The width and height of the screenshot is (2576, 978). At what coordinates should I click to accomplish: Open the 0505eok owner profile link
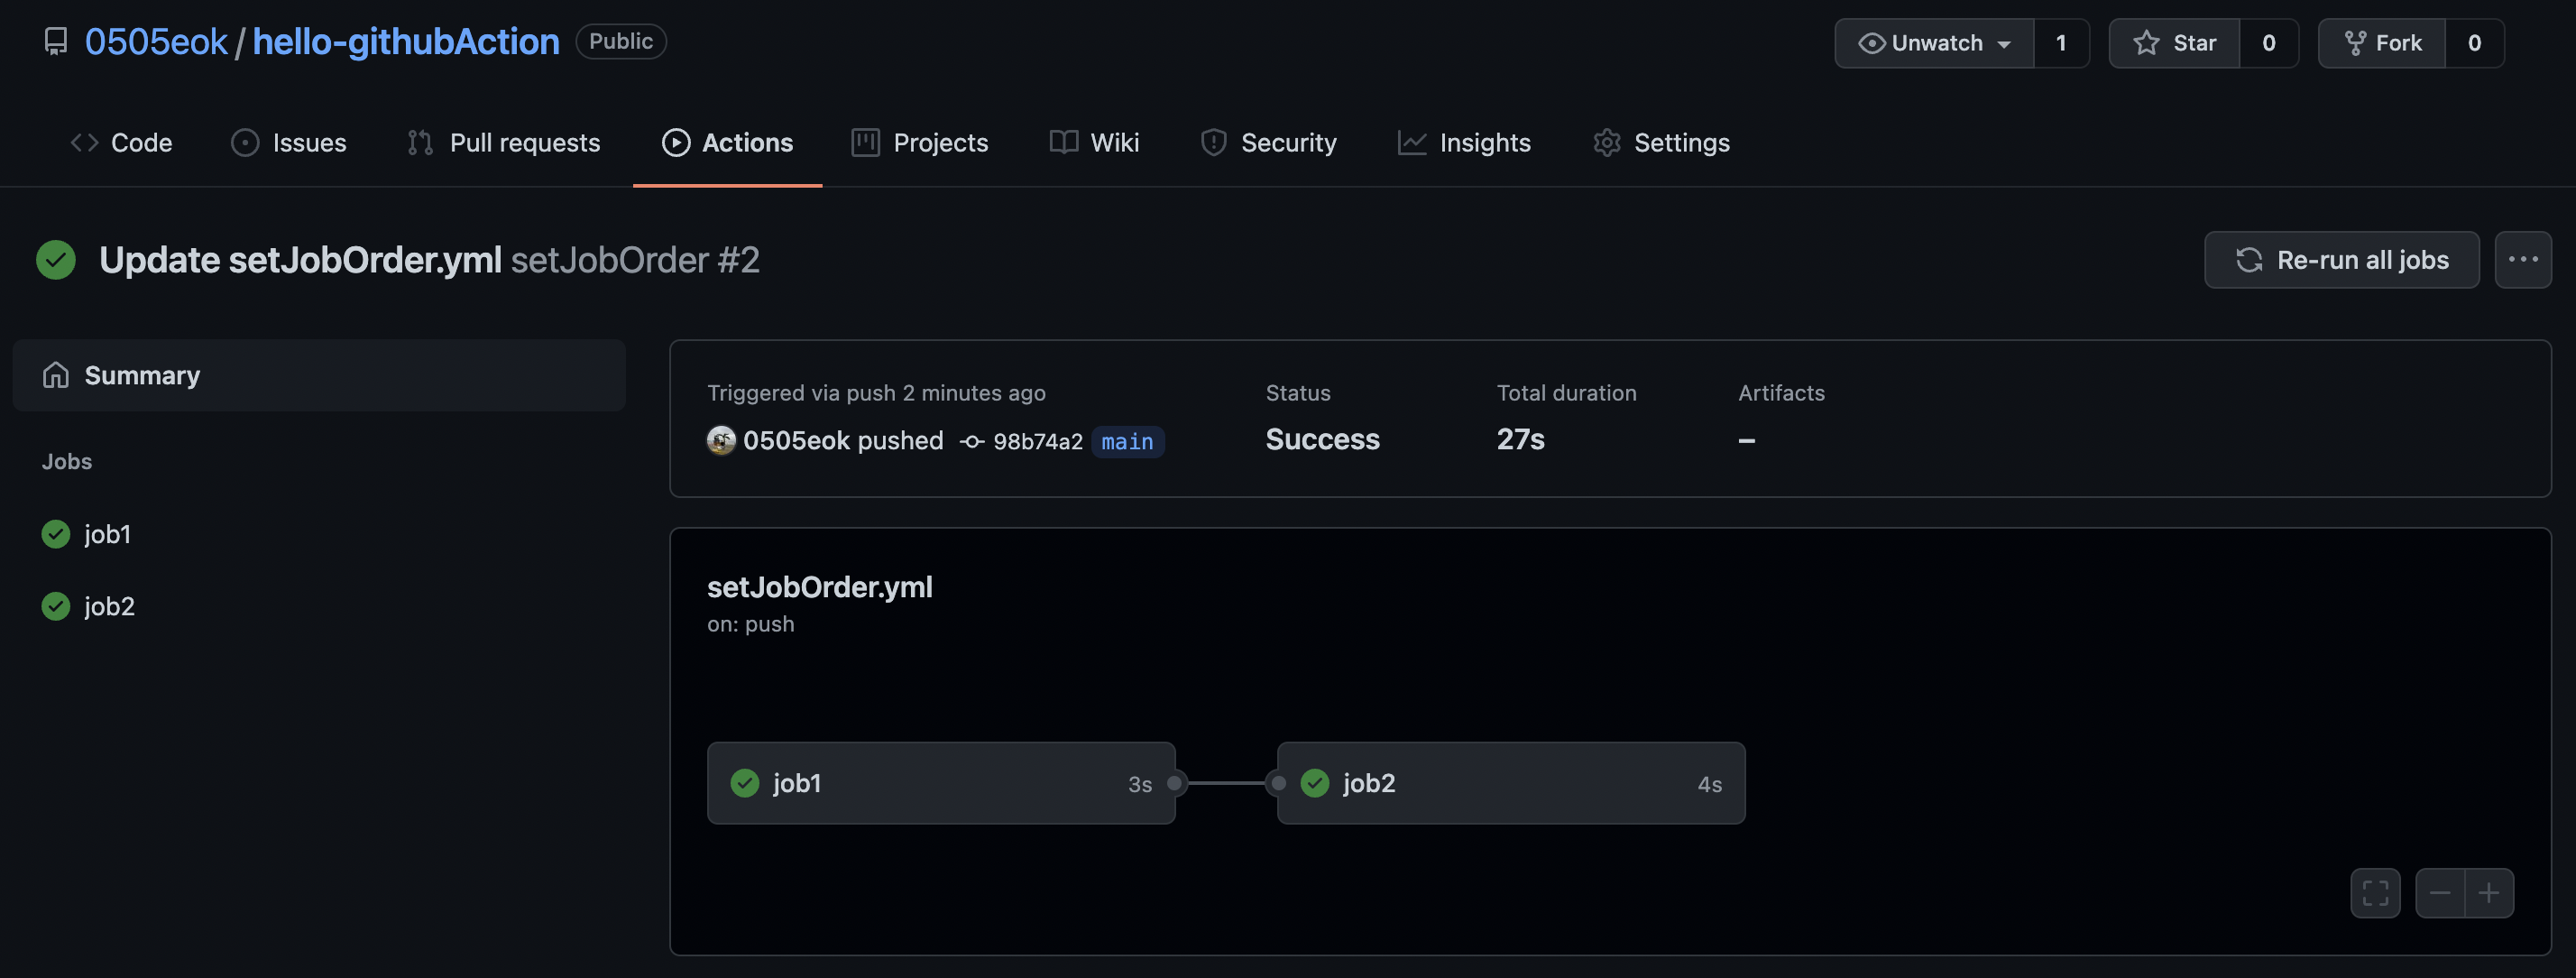pyautogui.click(x=156, y=42)
